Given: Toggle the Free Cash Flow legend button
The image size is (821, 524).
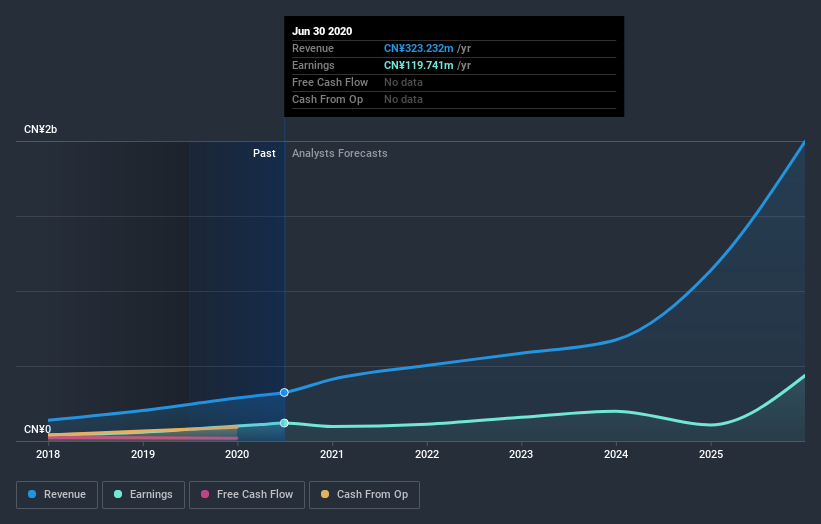Looking at the screenshot, I should 247,495.
